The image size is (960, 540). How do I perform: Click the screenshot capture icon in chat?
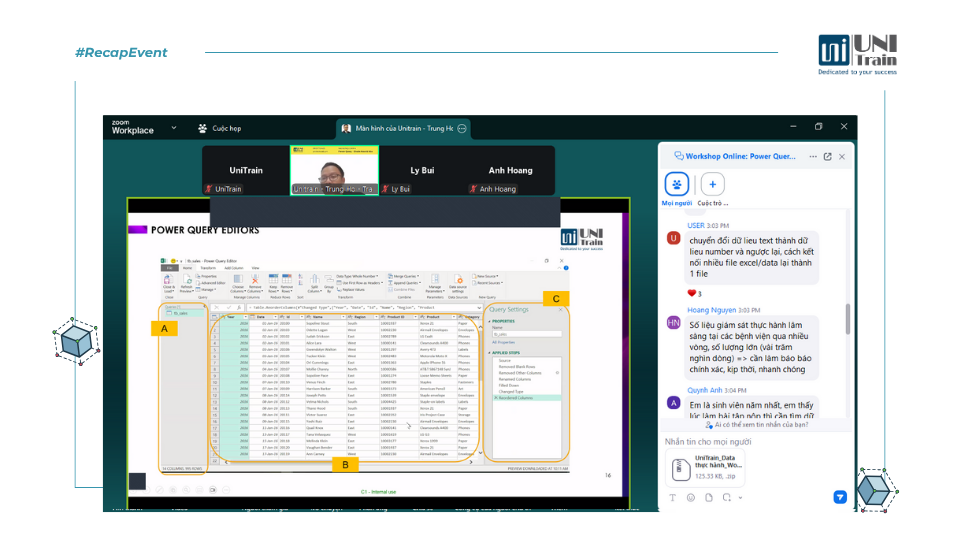click(x=727, y=498)
